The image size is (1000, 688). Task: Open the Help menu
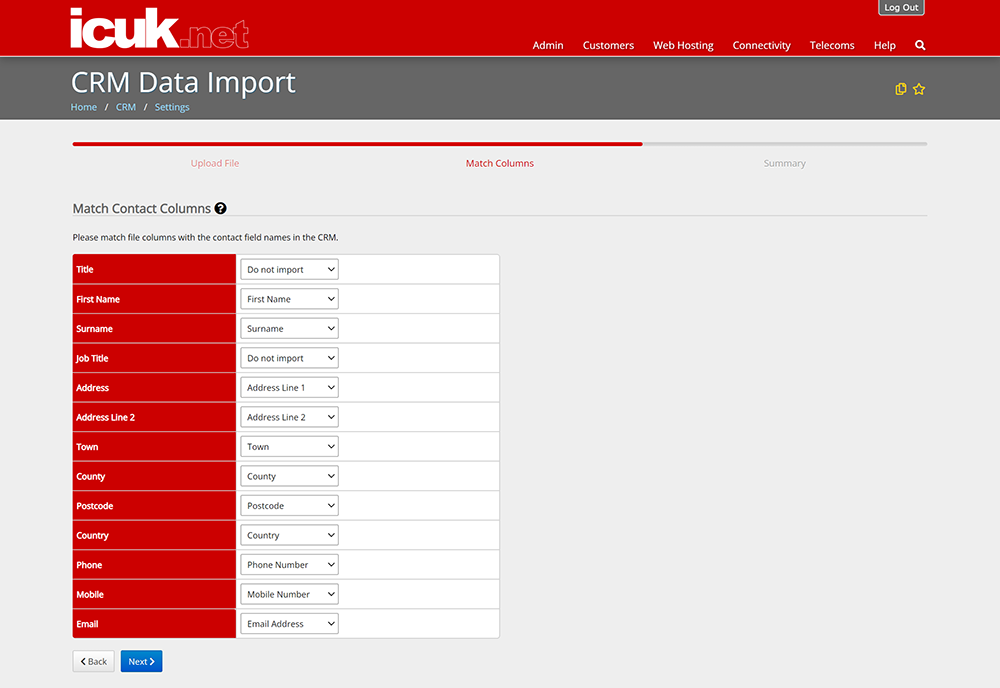click(x=885, y=45)
